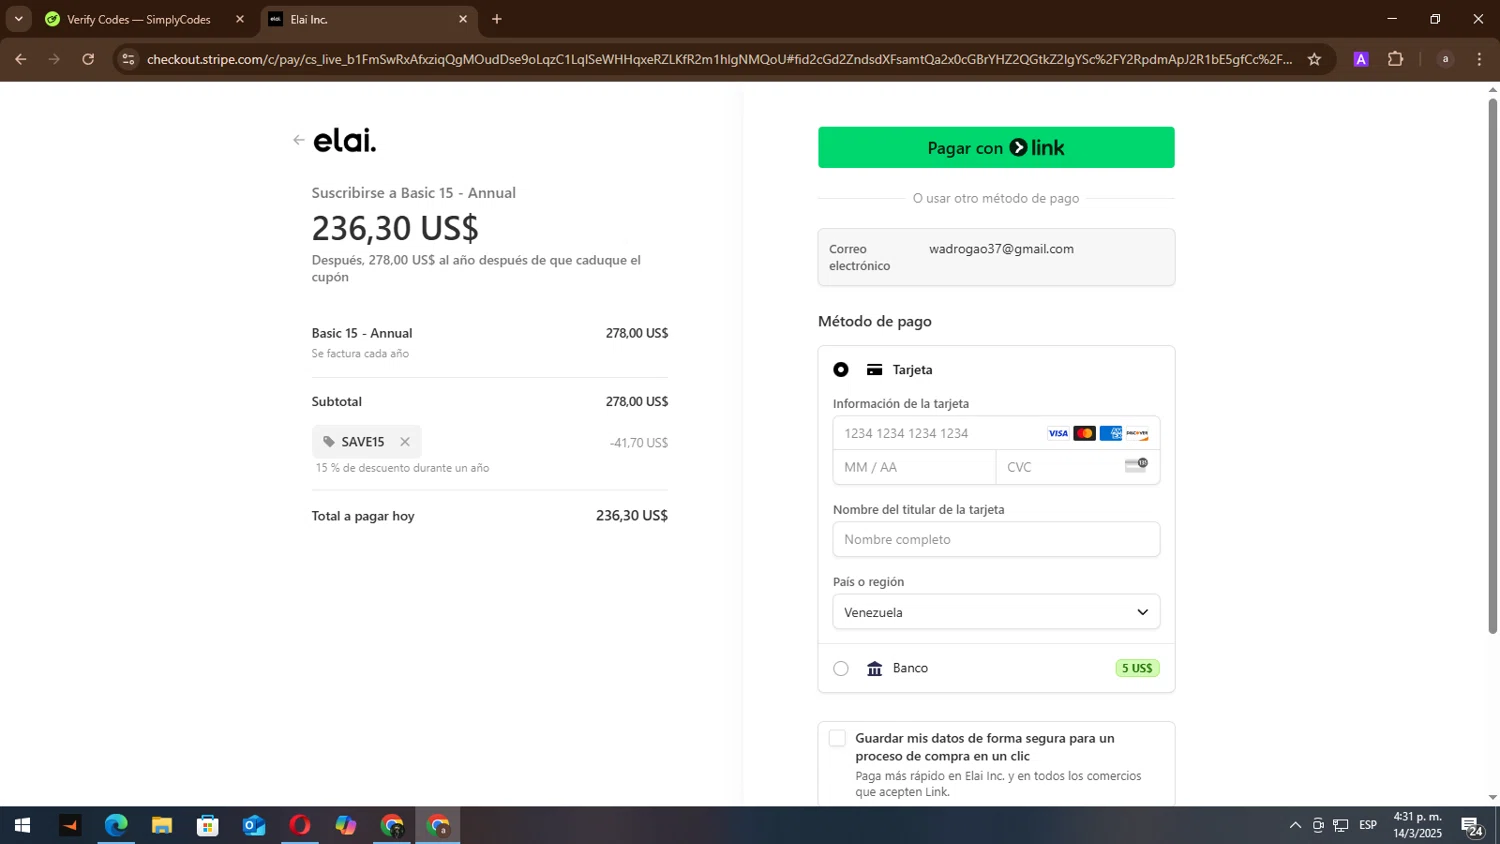
Task: Check the Guardar mis datos checkbox
Action: [837, 739]
